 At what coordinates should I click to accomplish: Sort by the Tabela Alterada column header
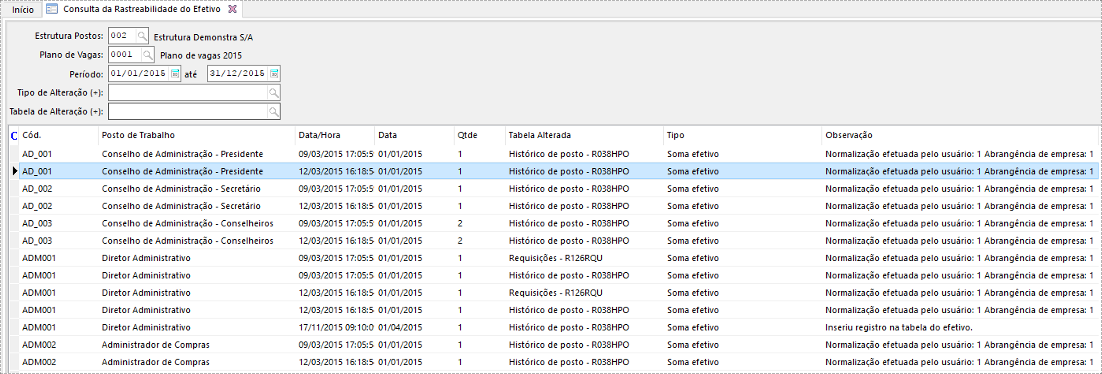[x=583, y=135]
